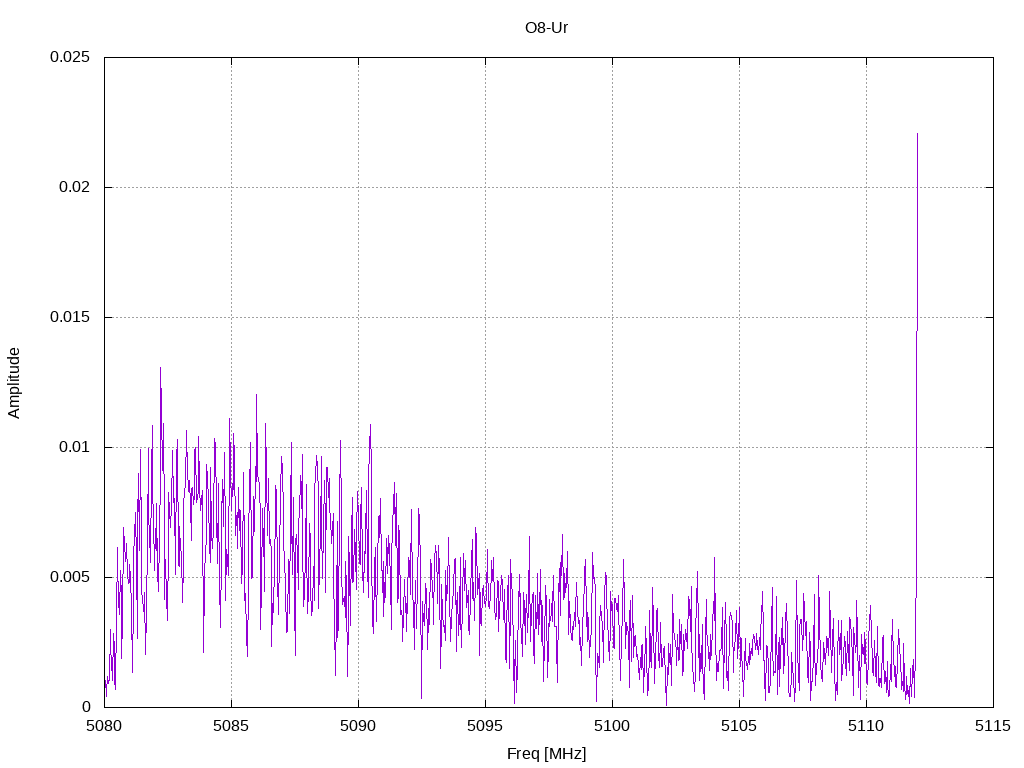The height and width of the screenshot is (768, 1024).
Task: Click the 5095 x-axis tick label
Action: 485,726
